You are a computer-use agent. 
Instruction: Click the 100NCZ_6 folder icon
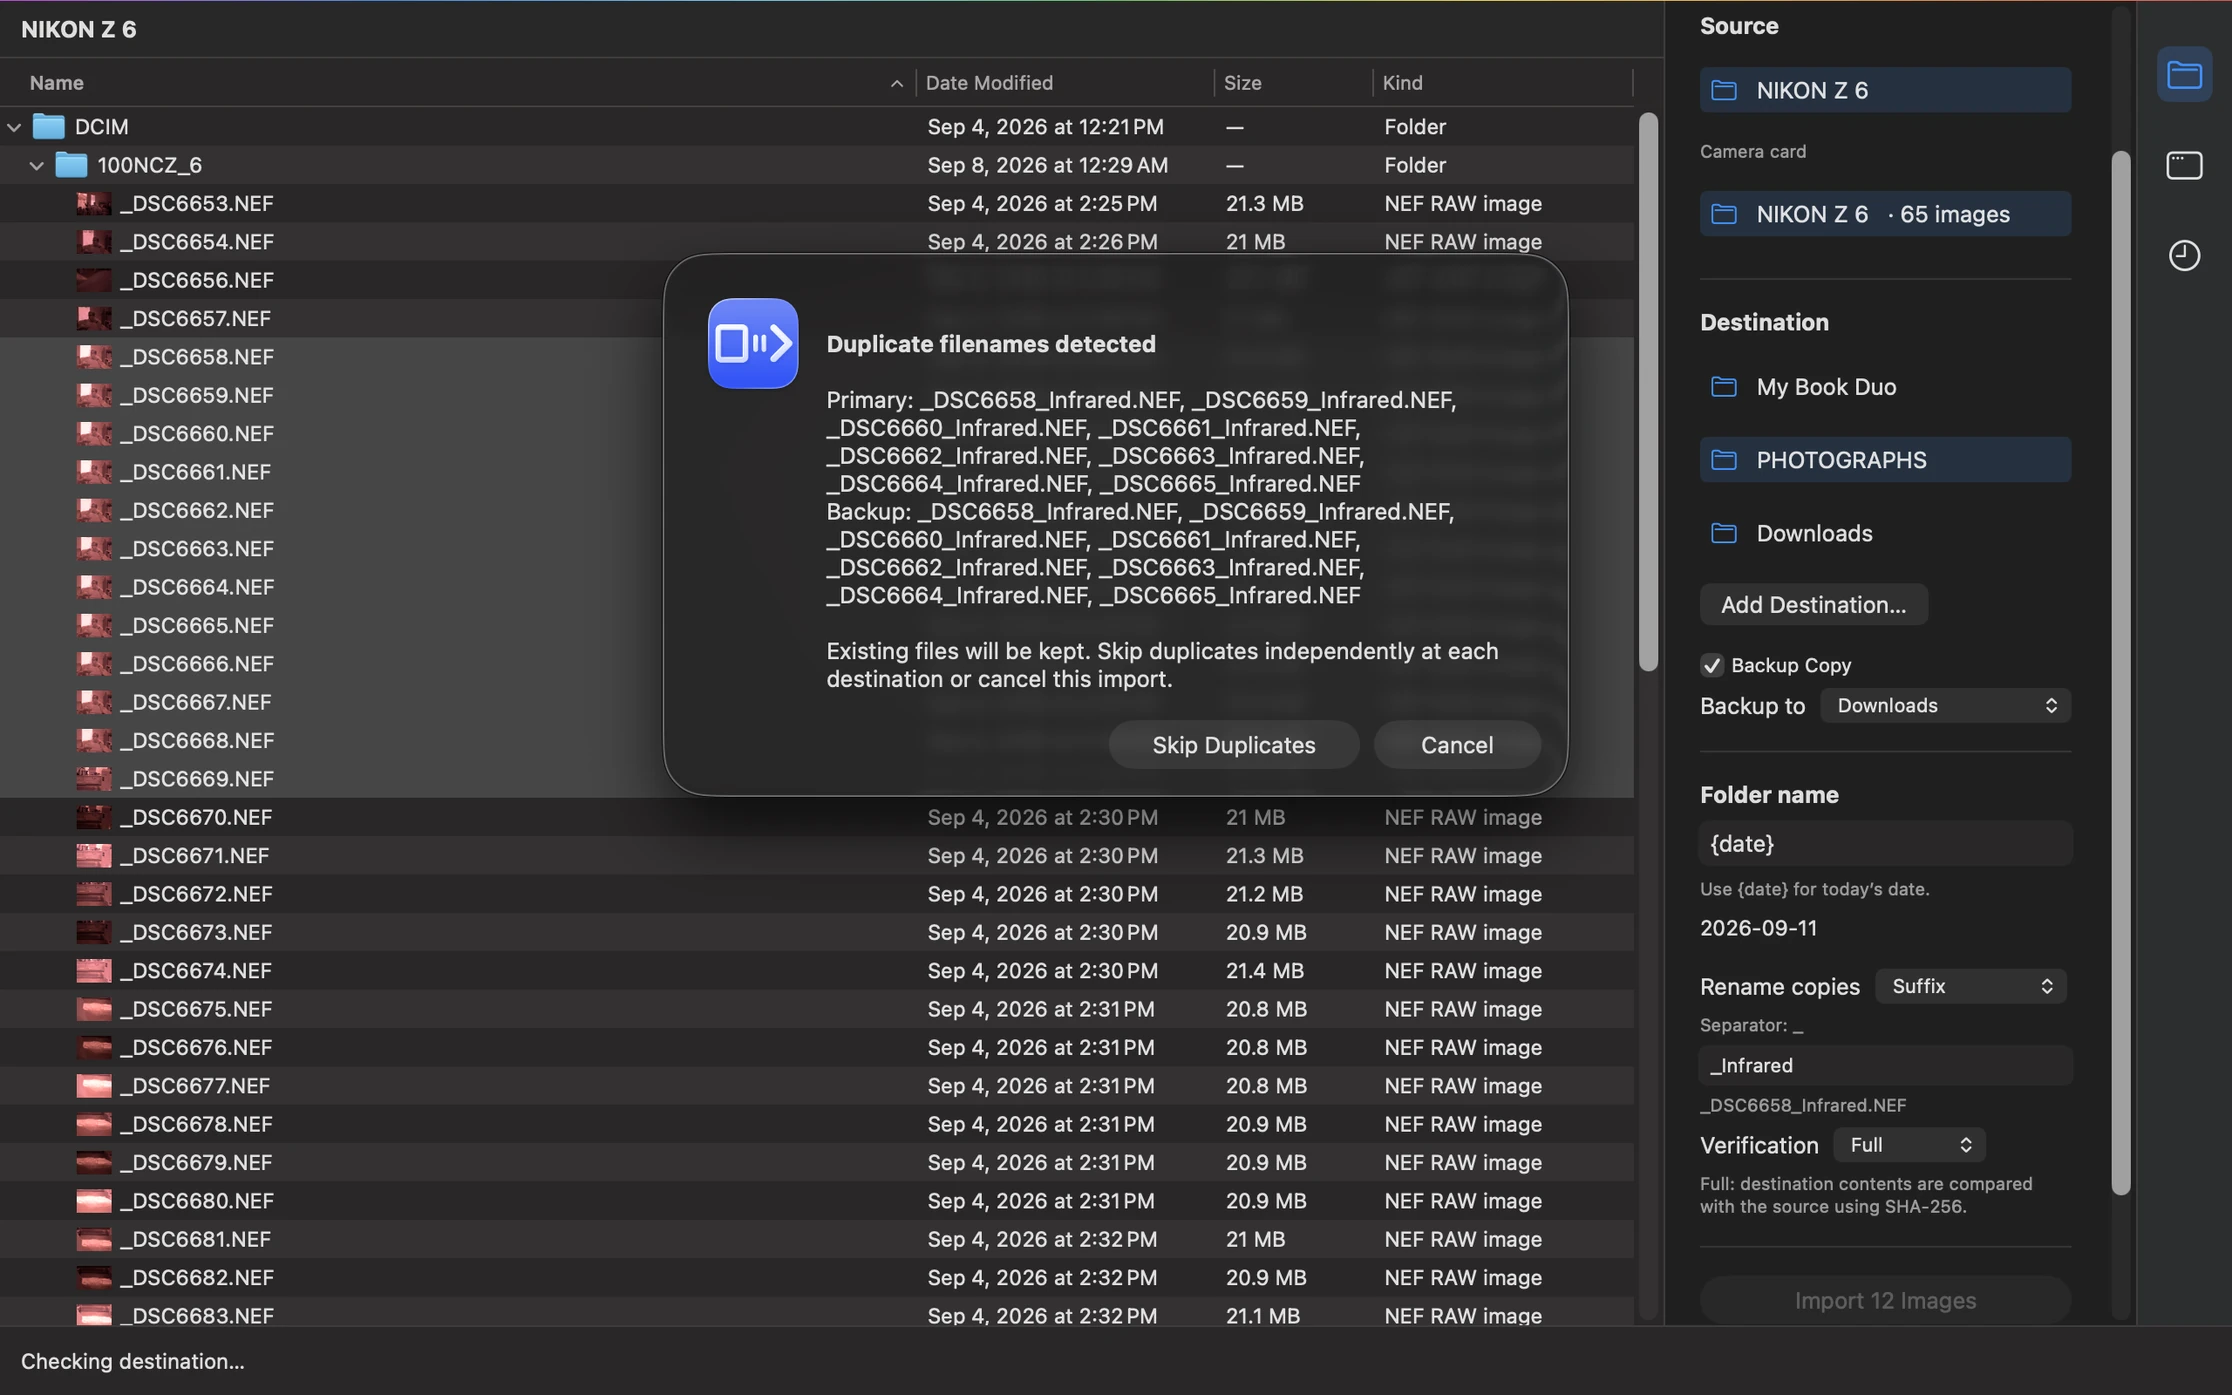[x=70, y=164]
